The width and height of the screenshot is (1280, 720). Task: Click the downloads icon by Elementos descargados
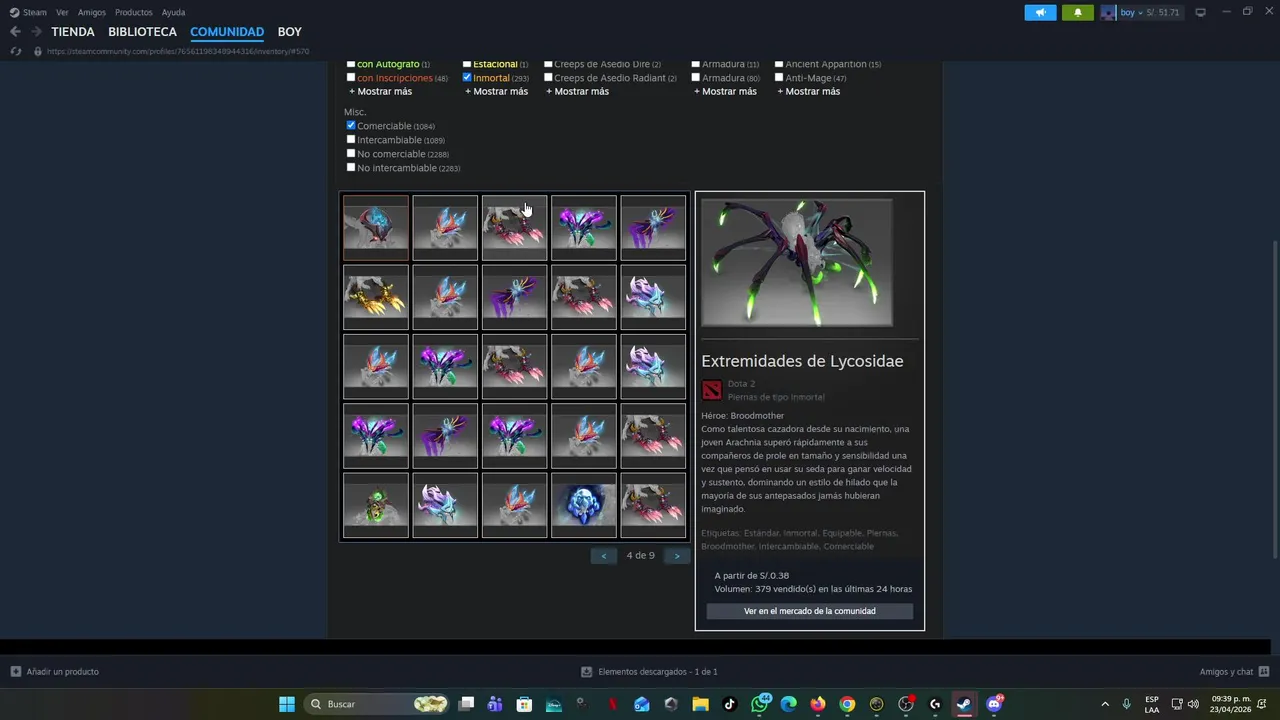pos(586,672)
